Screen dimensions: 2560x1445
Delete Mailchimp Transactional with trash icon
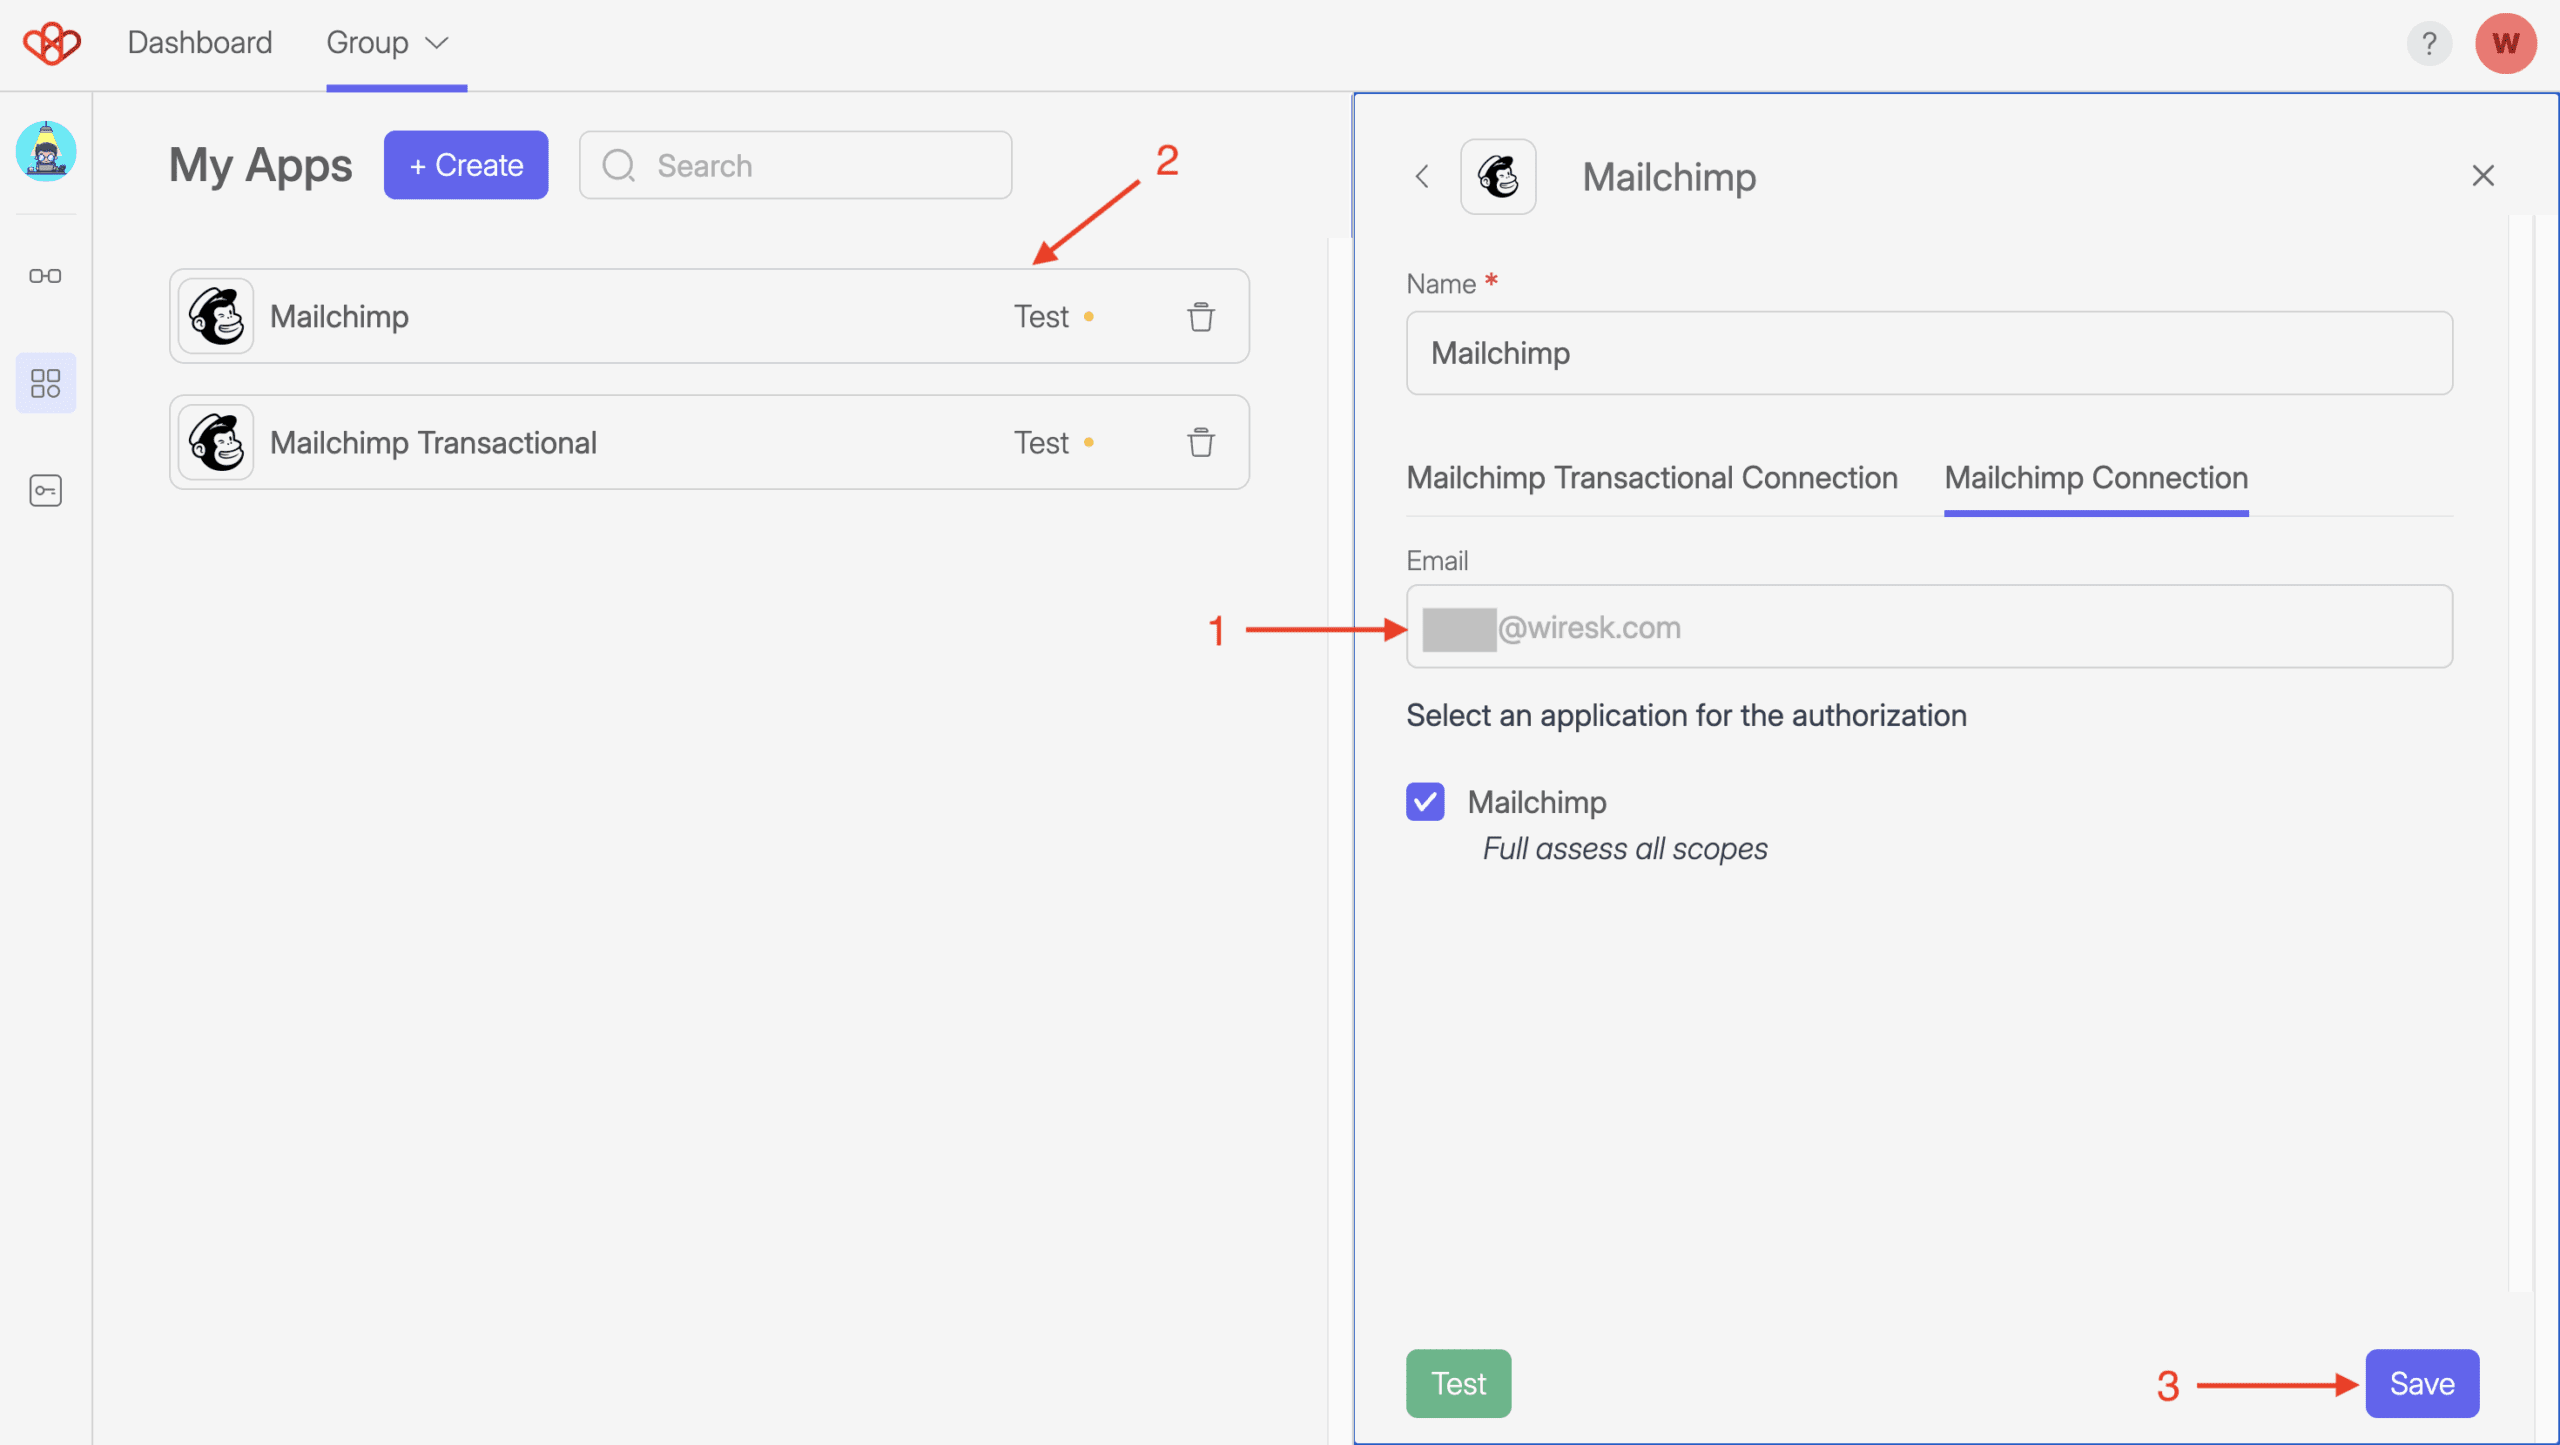coord(1200,443)
